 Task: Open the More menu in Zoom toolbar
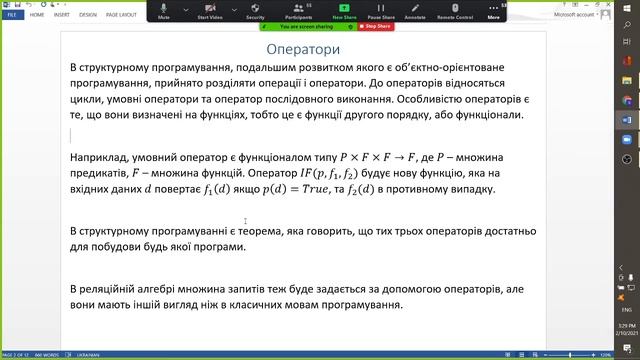pos(493,11)
